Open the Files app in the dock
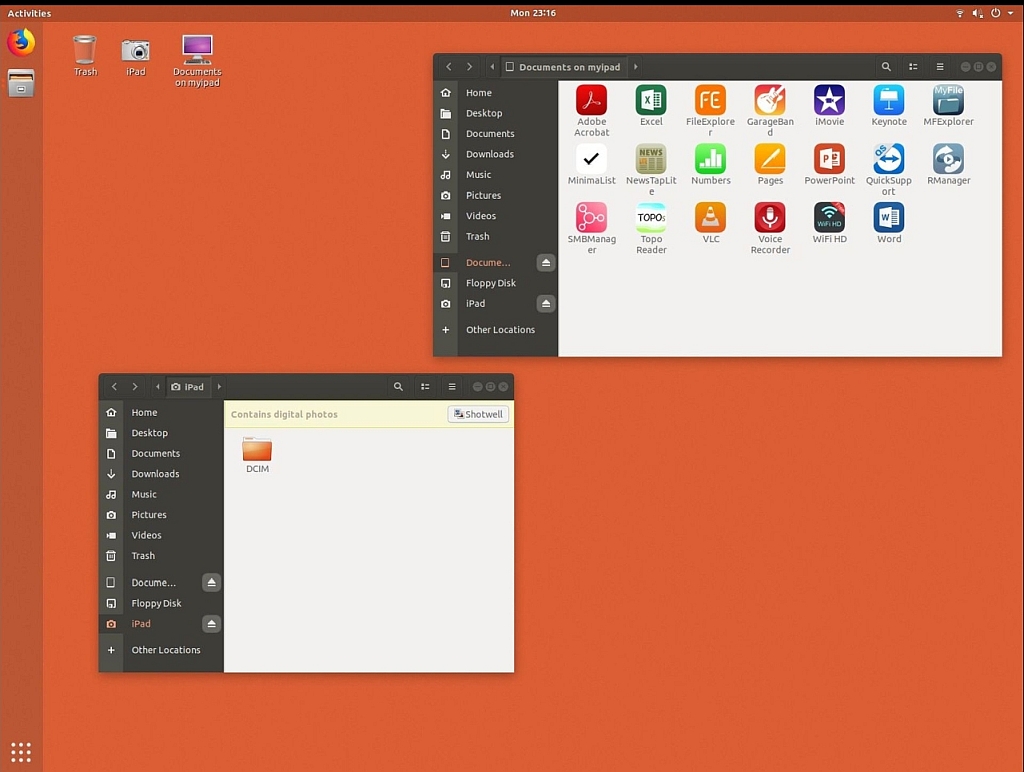1024x772 pixels. (x=21, y=83)
